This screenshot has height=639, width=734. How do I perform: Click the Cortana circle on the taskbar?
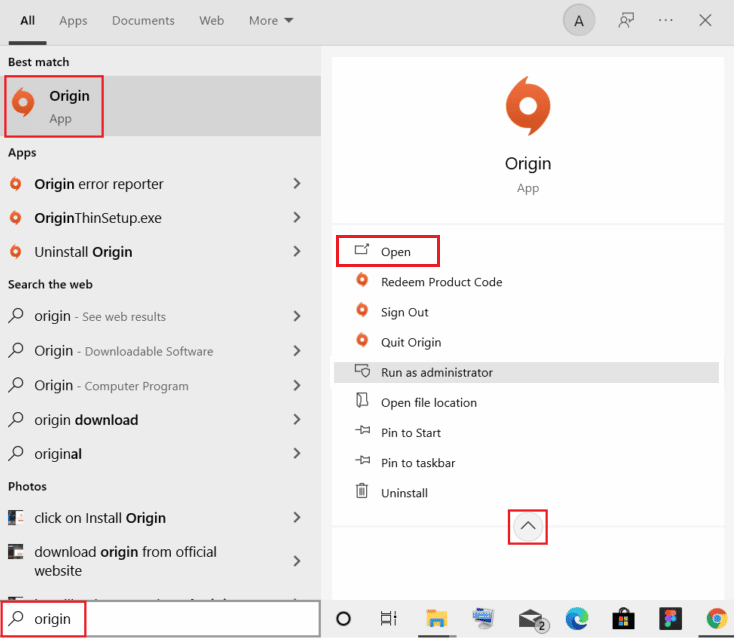pyautogui.click(x=343, y=619)
